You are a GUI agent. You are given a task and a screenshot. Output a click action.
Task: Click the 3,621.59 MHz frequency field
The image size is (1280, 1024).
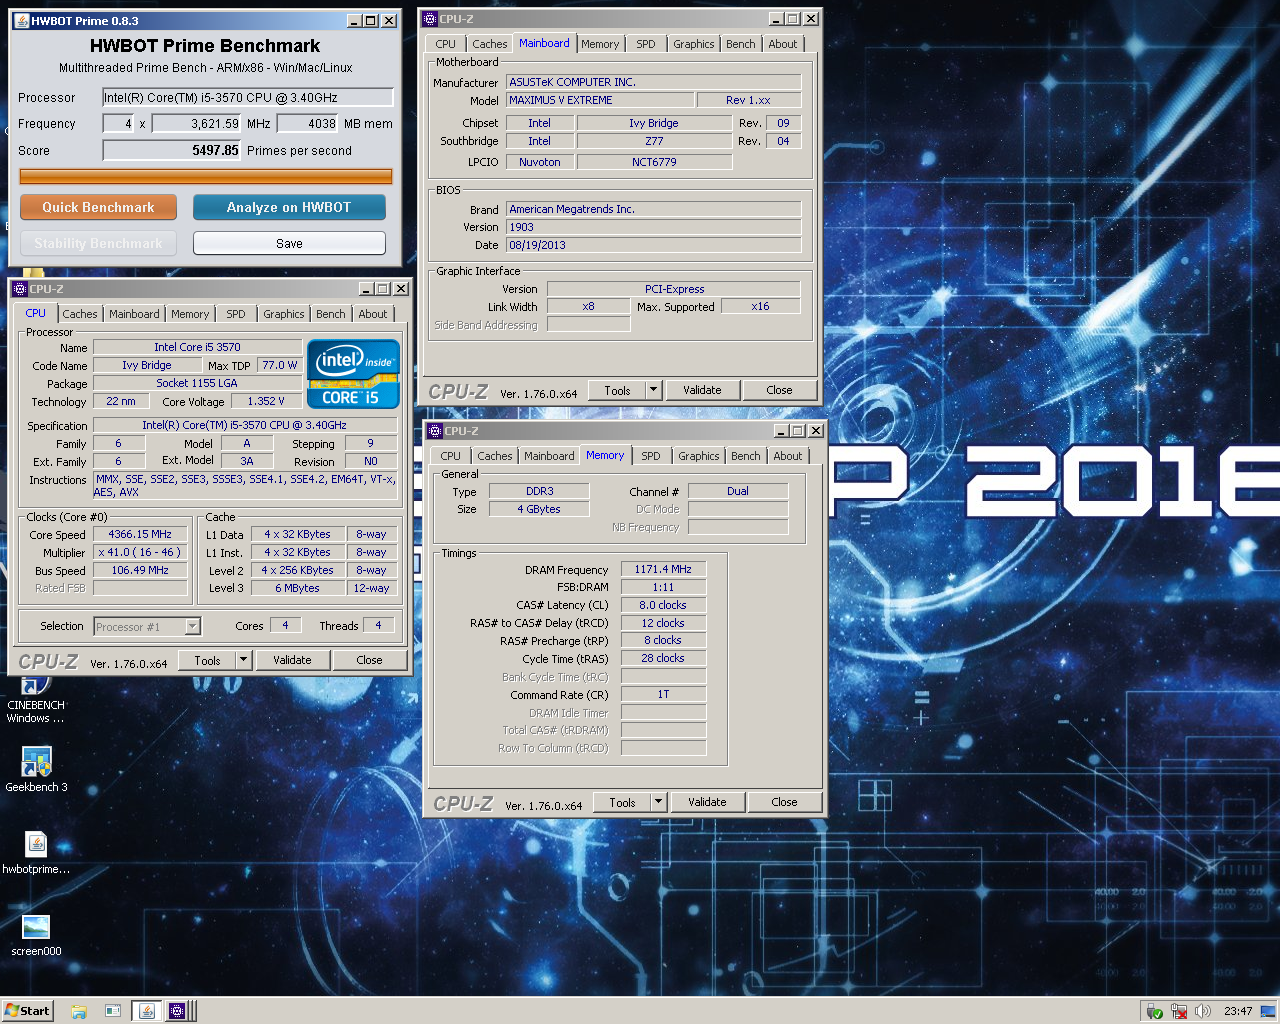[x=197, y=123]
